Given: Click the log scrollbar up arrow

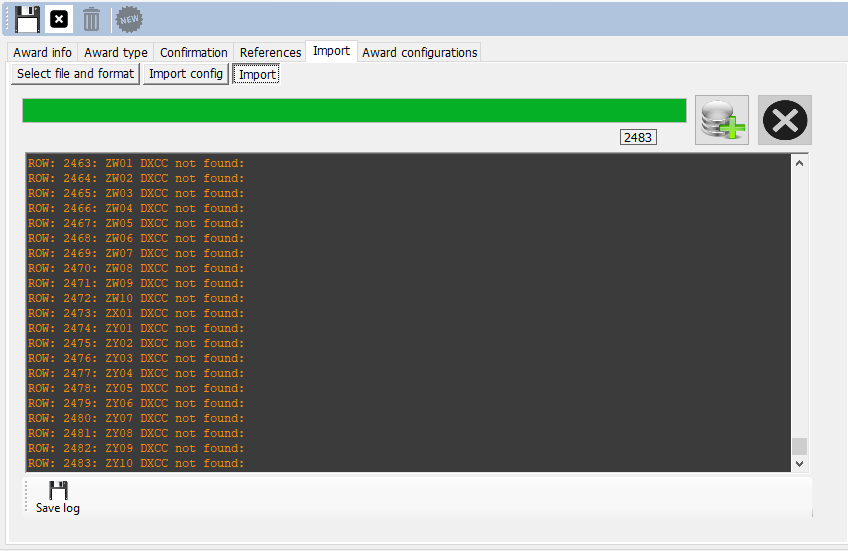Looking at the screenshot, I should (799, 163).
